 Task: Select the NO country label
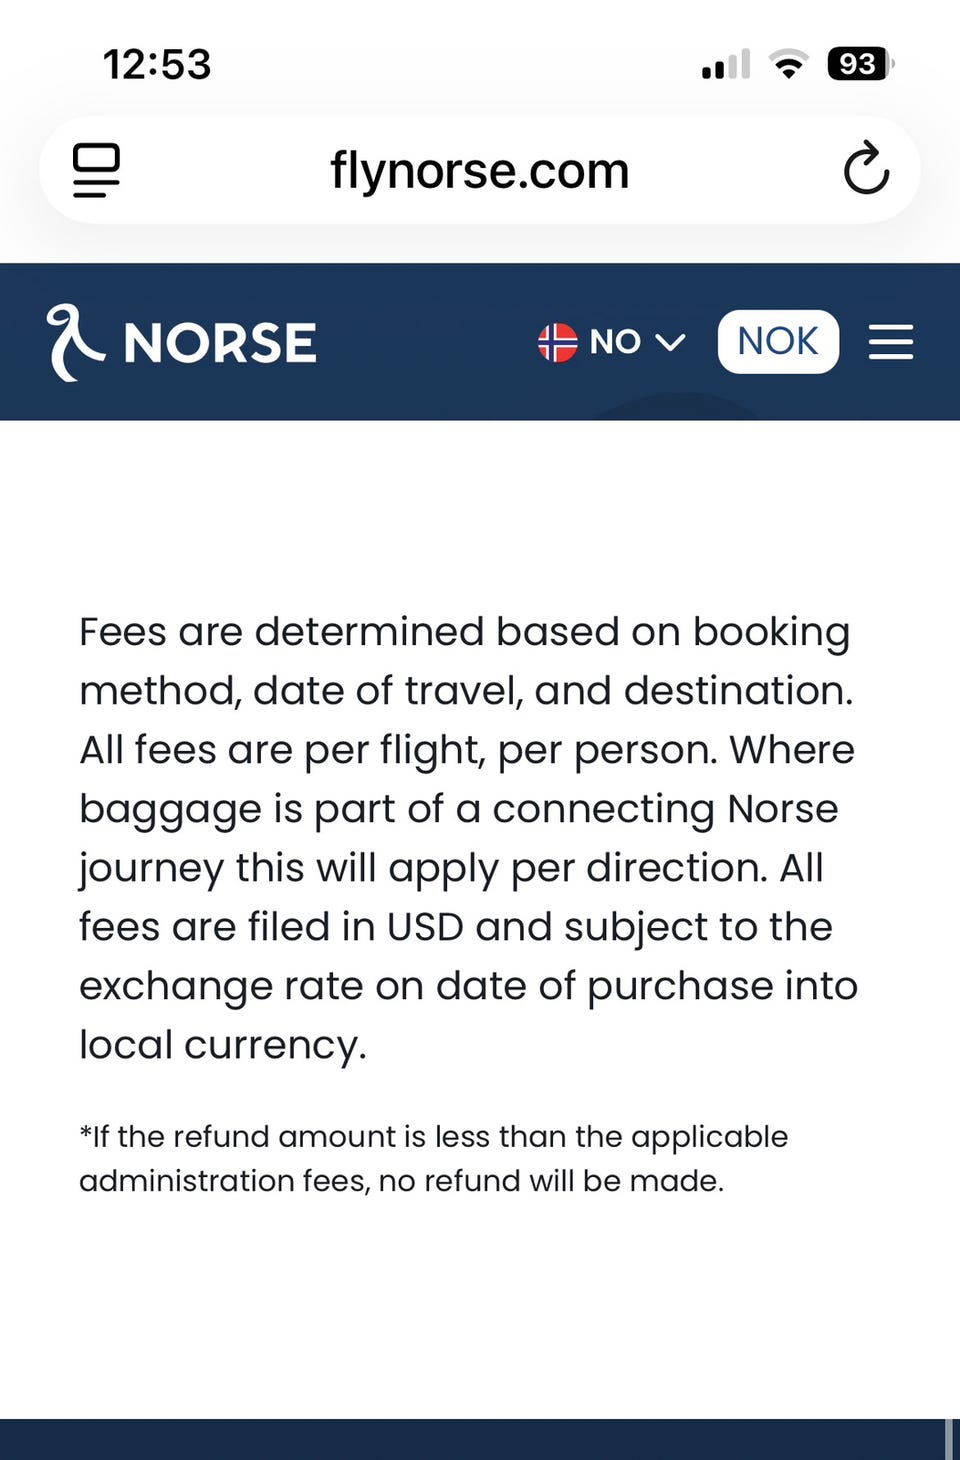point(615,342)
